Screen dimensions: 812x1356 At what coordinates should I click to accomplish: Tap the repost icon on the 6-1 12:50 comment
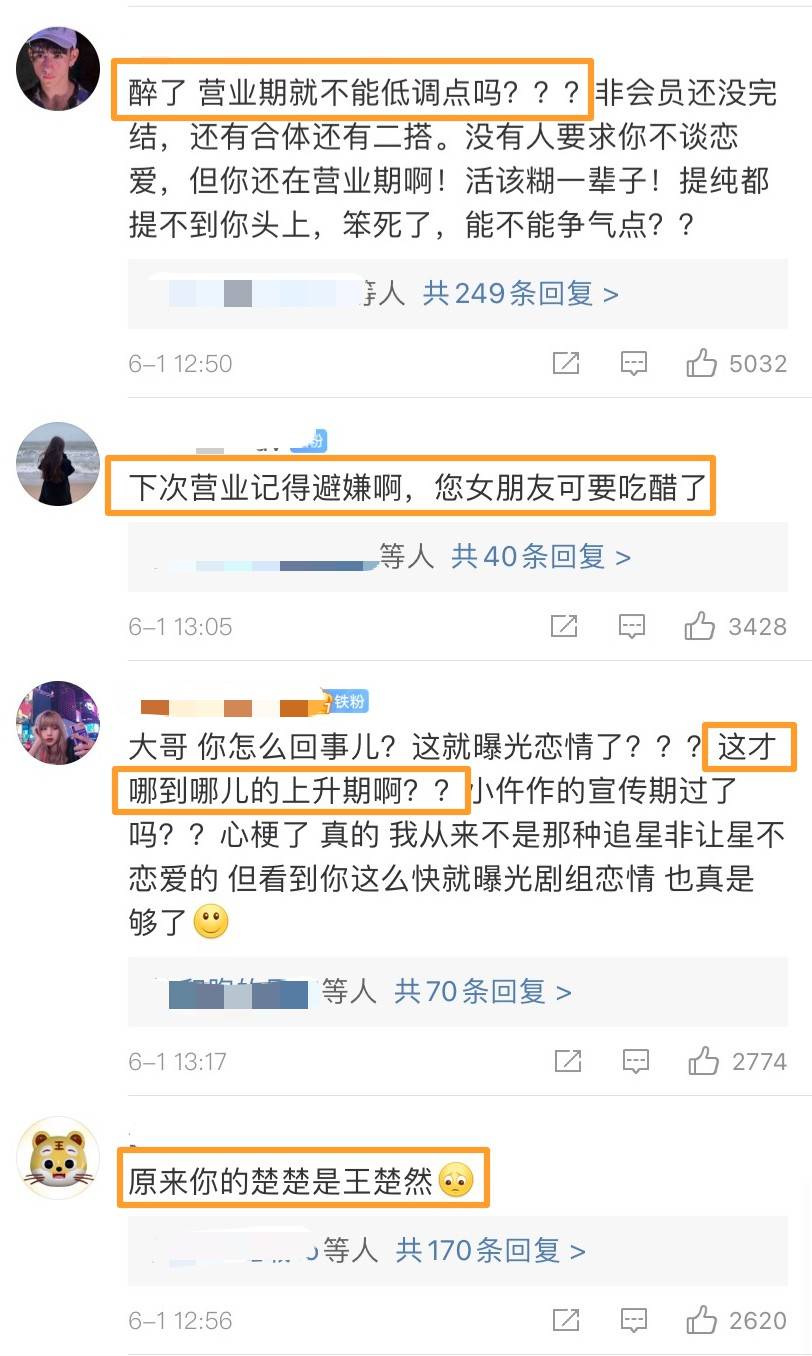(566, 363)
